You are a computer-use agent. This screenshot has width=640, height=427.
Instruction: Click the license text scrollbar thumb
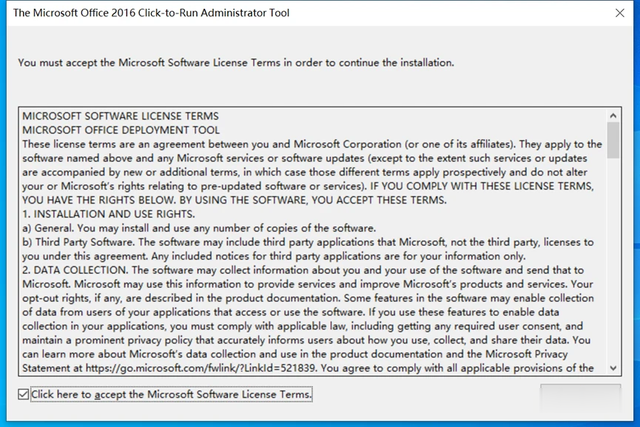point(613,140)
